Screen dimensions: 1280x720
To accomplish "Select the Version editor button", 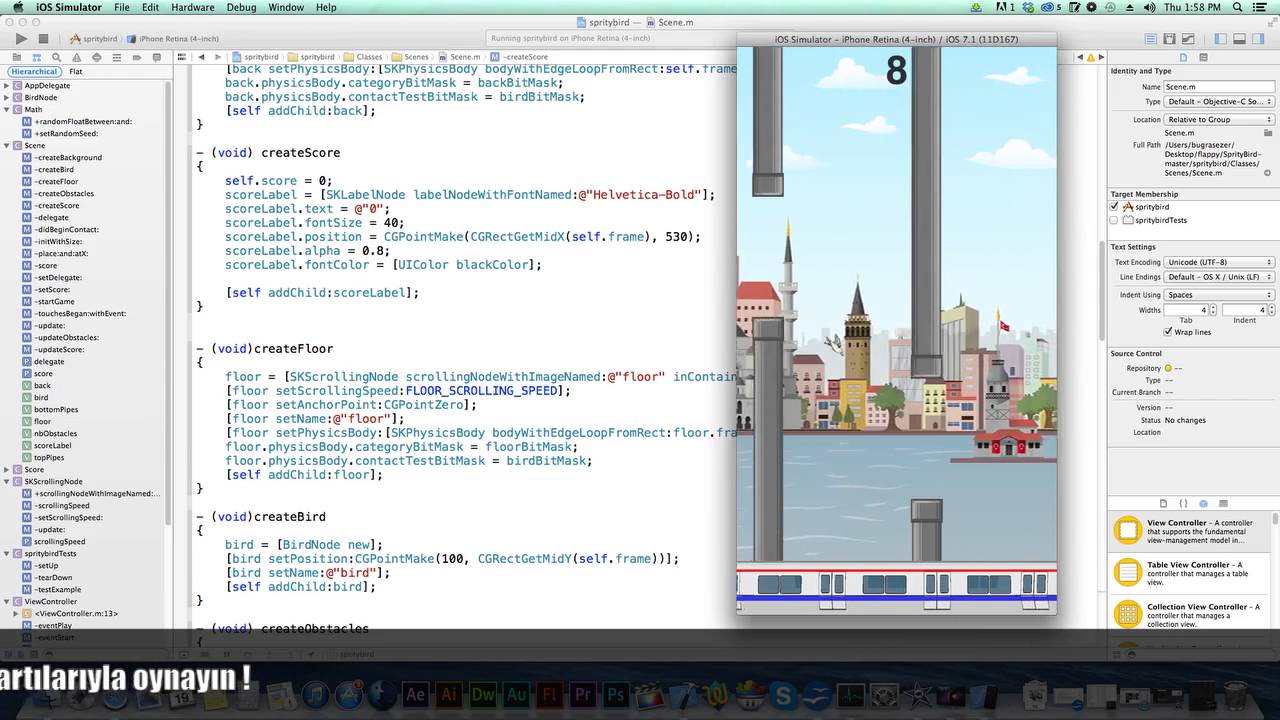I will tap(1187, 39).
